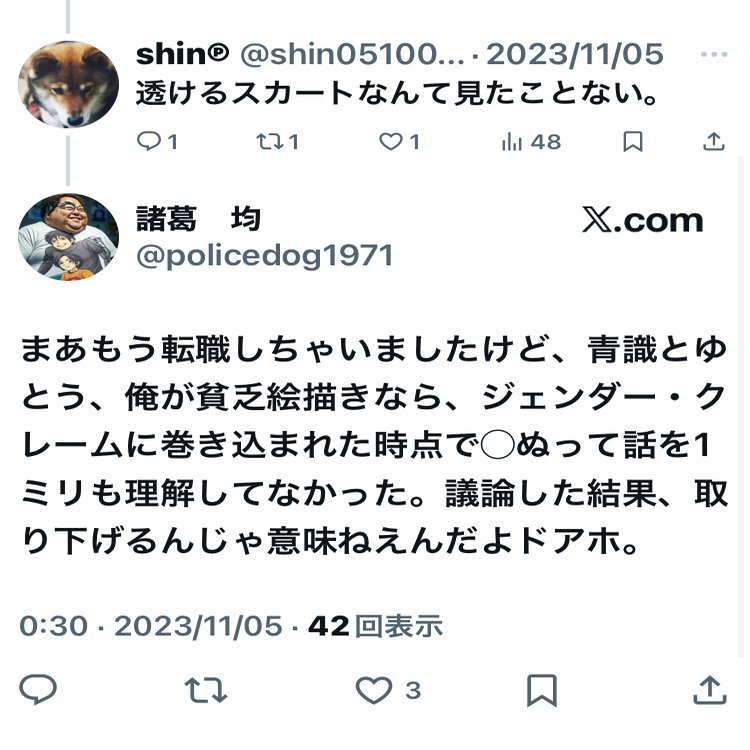Open shin's Shiba dog avatar
Viewport: 750px width, 750px height.
click(x=68, y=85)
